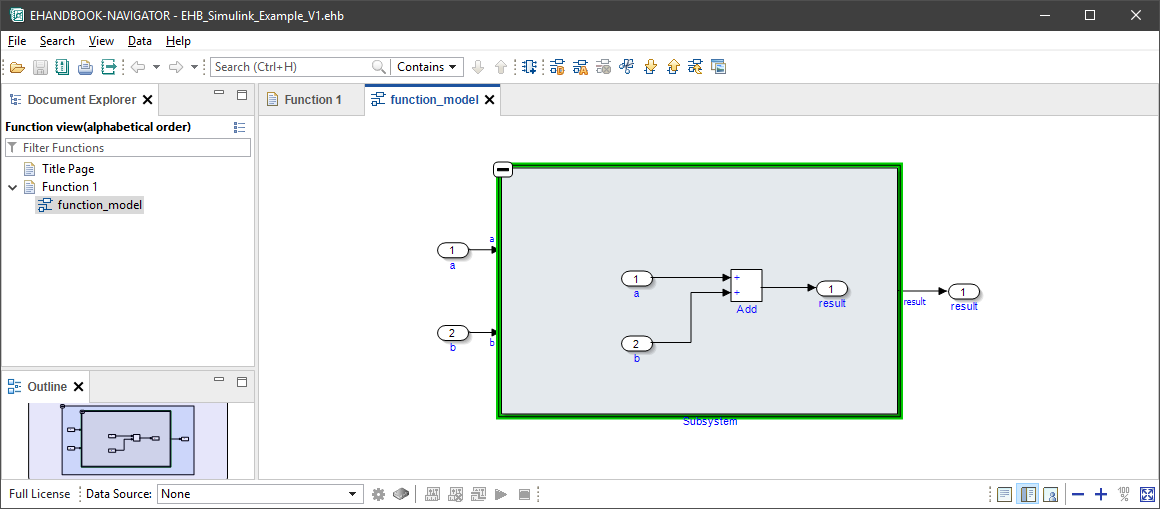Click the zoom in plus icon
Viewport: 1160px width, 509px height.
click(x=1101, y=494)
